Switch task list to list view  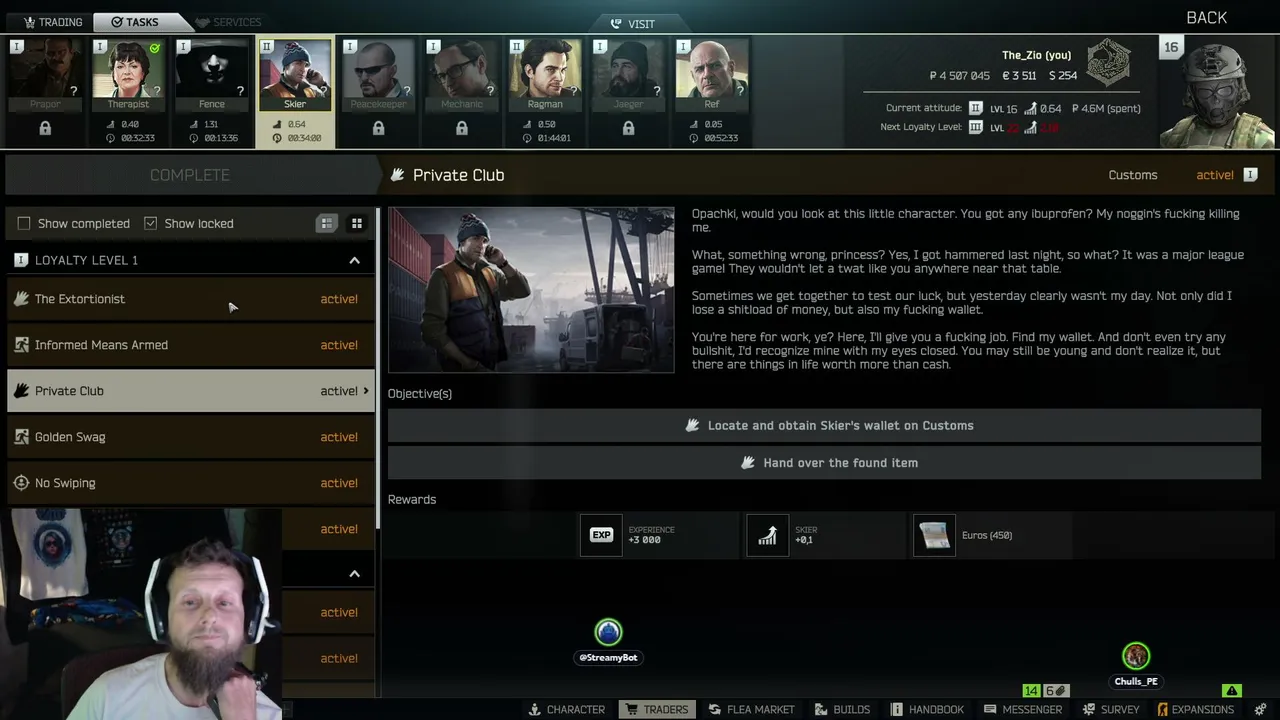(x=327, y=223)
